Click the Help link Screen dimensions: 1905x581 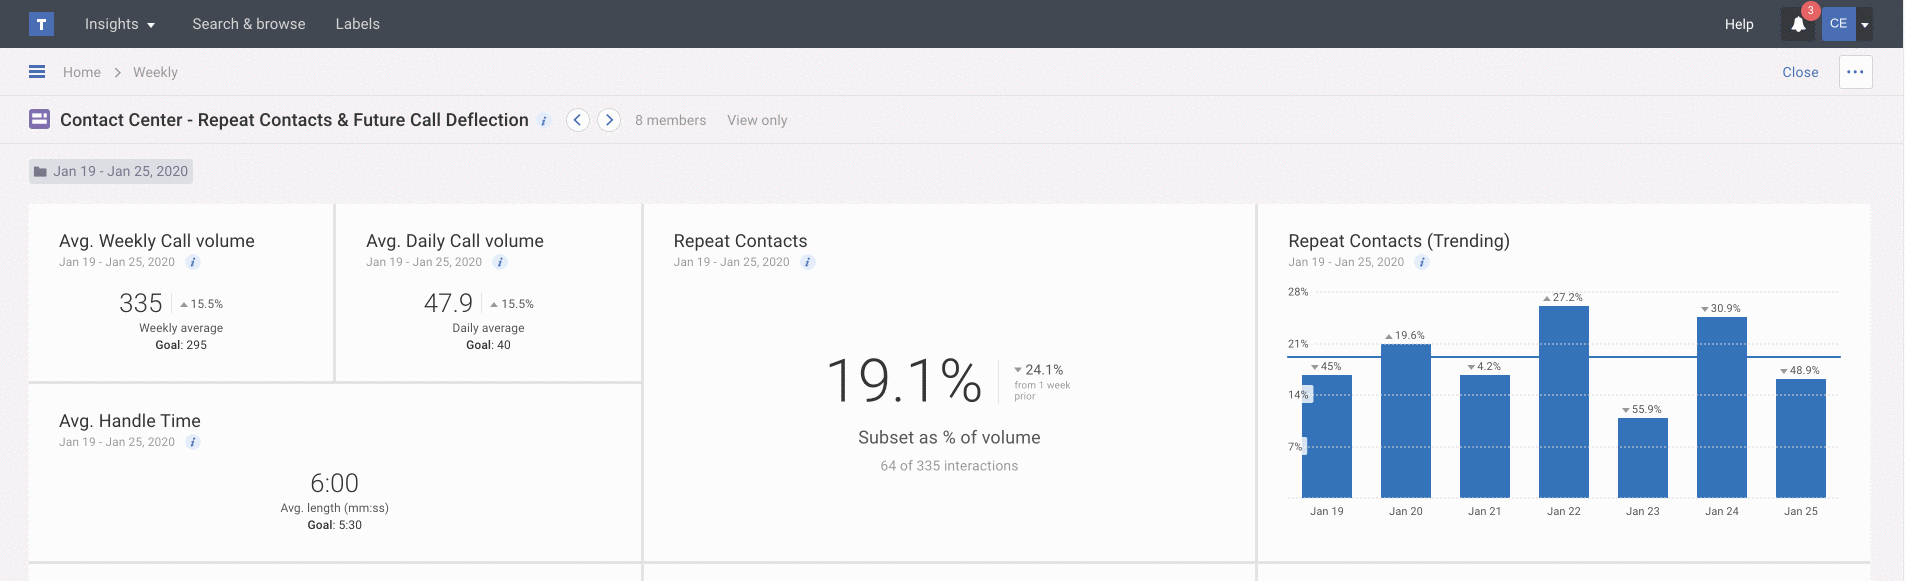coord(1739,24)
